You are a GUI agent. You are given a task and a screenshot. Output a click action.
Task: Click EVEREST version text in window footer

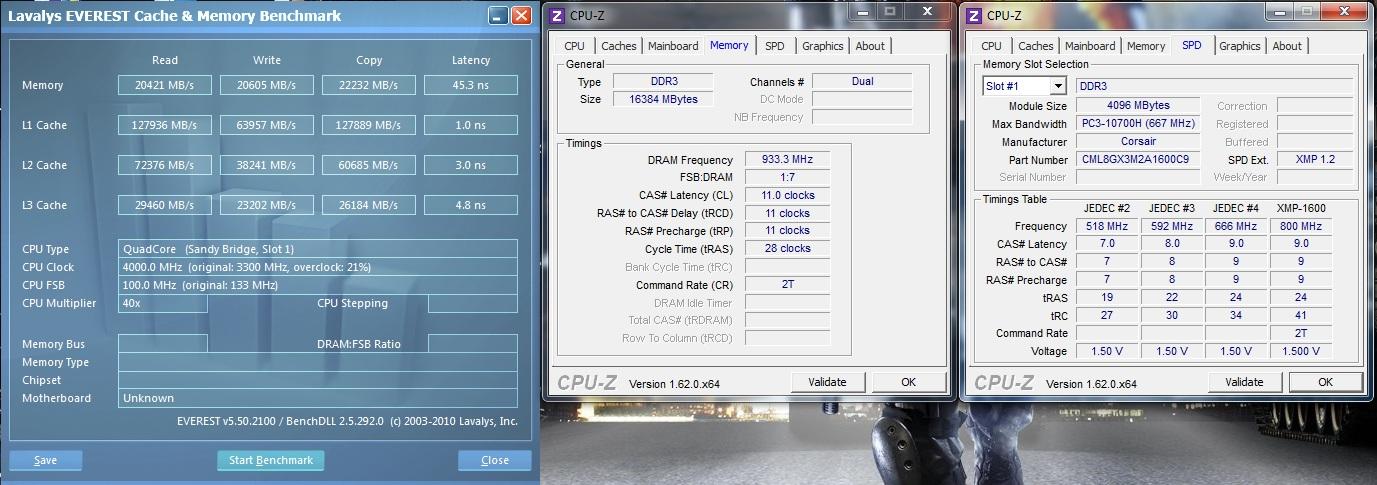(x=347, y=421)
